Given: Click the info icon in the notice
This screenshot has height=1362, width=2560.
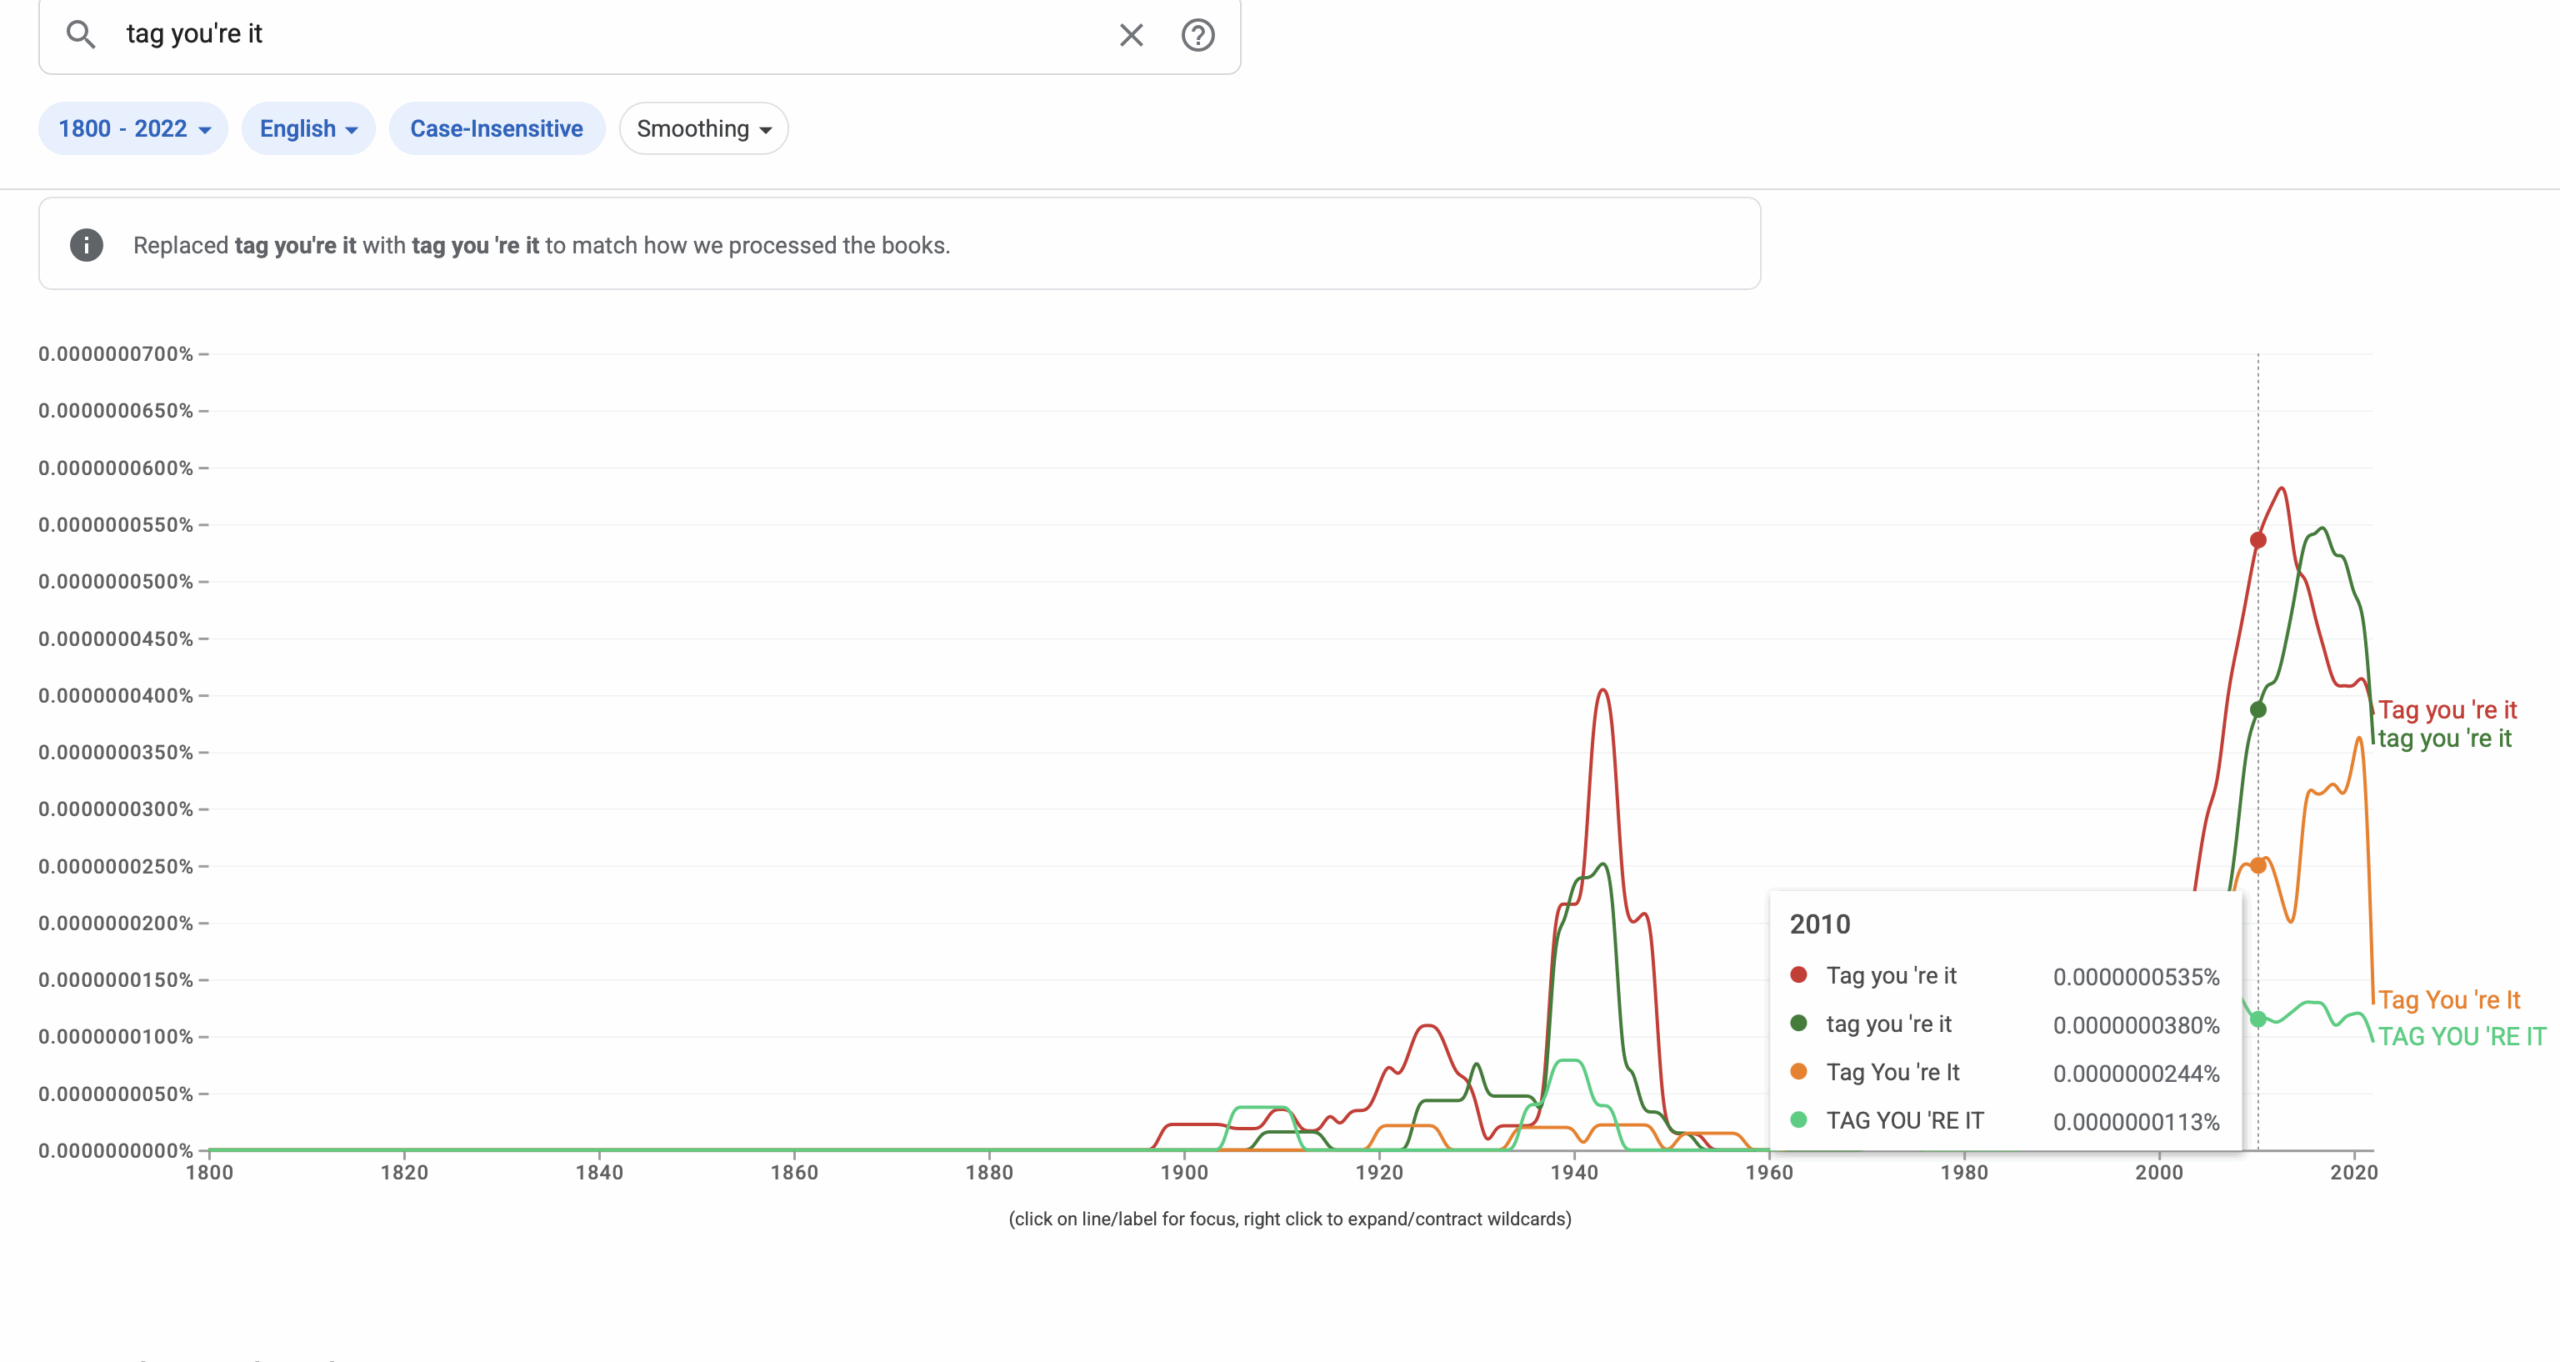Looking at the screenshot, I should tap(87, 245).
